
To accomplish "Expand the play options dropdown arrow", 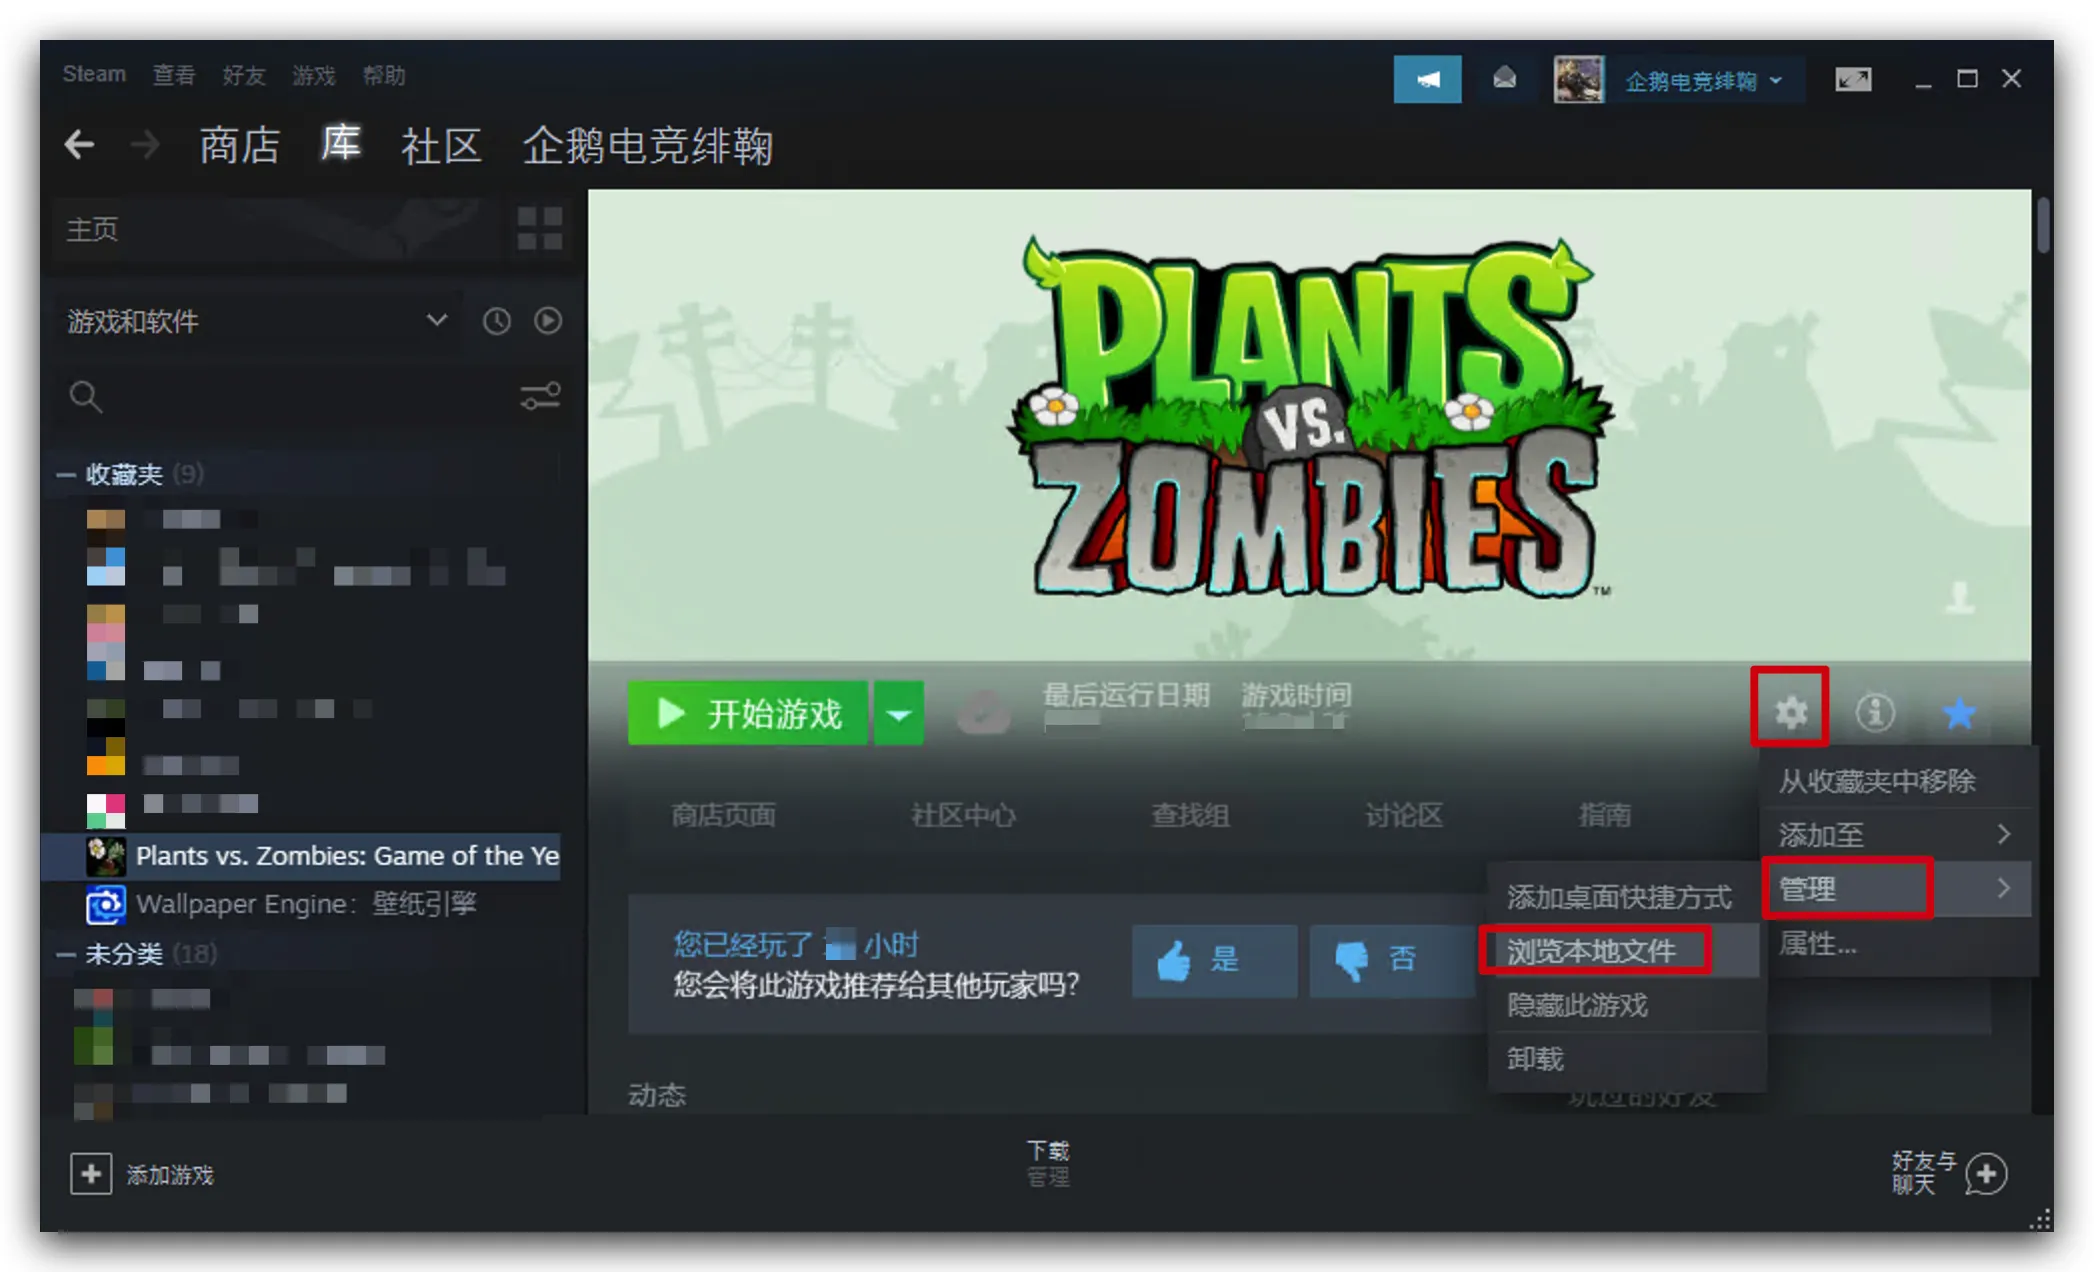I will click(899, 713).
